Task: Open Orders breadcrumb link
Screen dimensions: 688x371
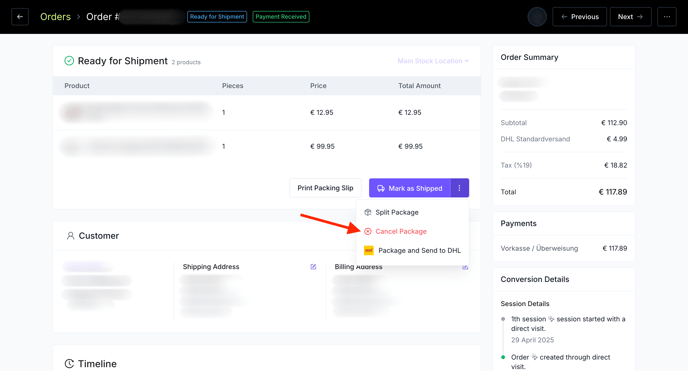Action: point(55,17)
